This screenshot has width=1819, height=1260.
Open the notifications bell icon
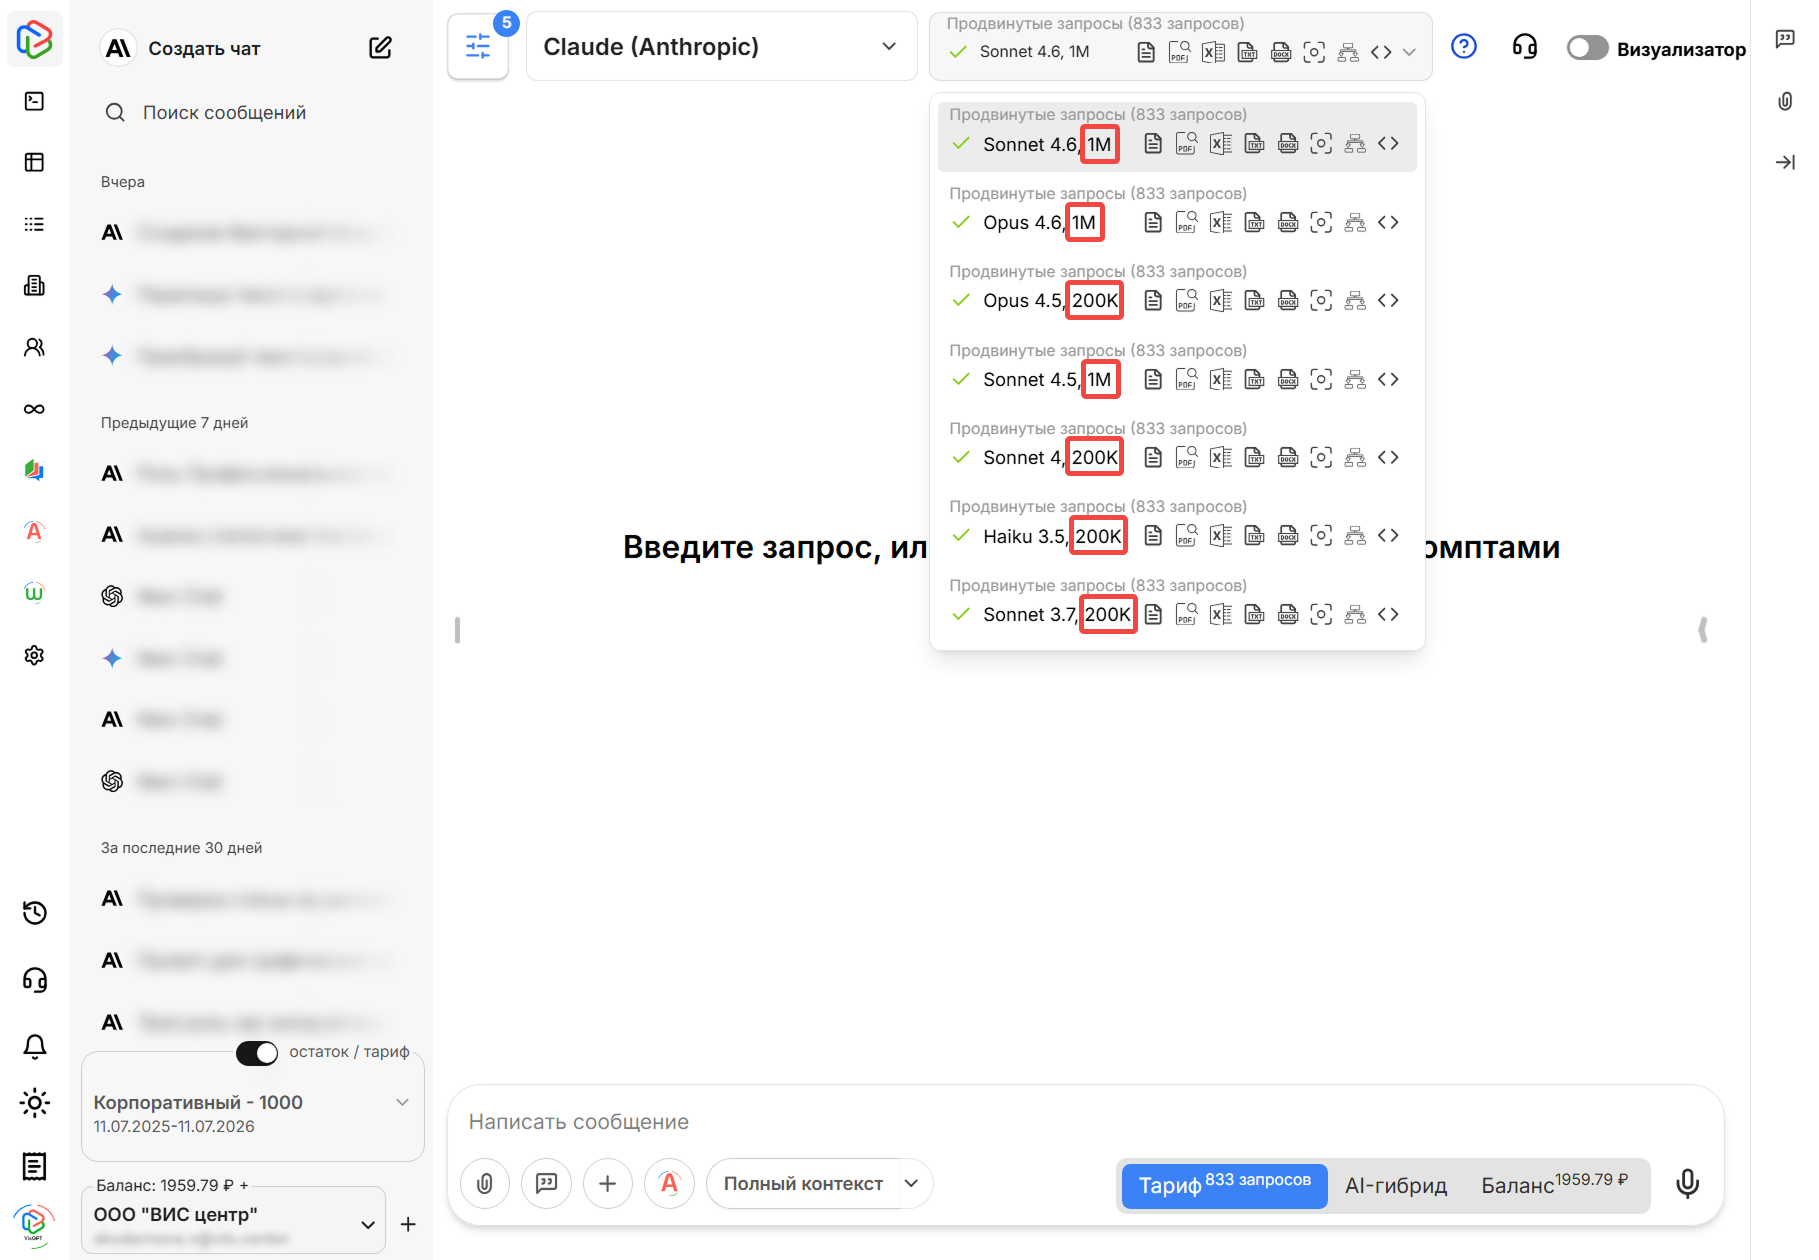35,1046
